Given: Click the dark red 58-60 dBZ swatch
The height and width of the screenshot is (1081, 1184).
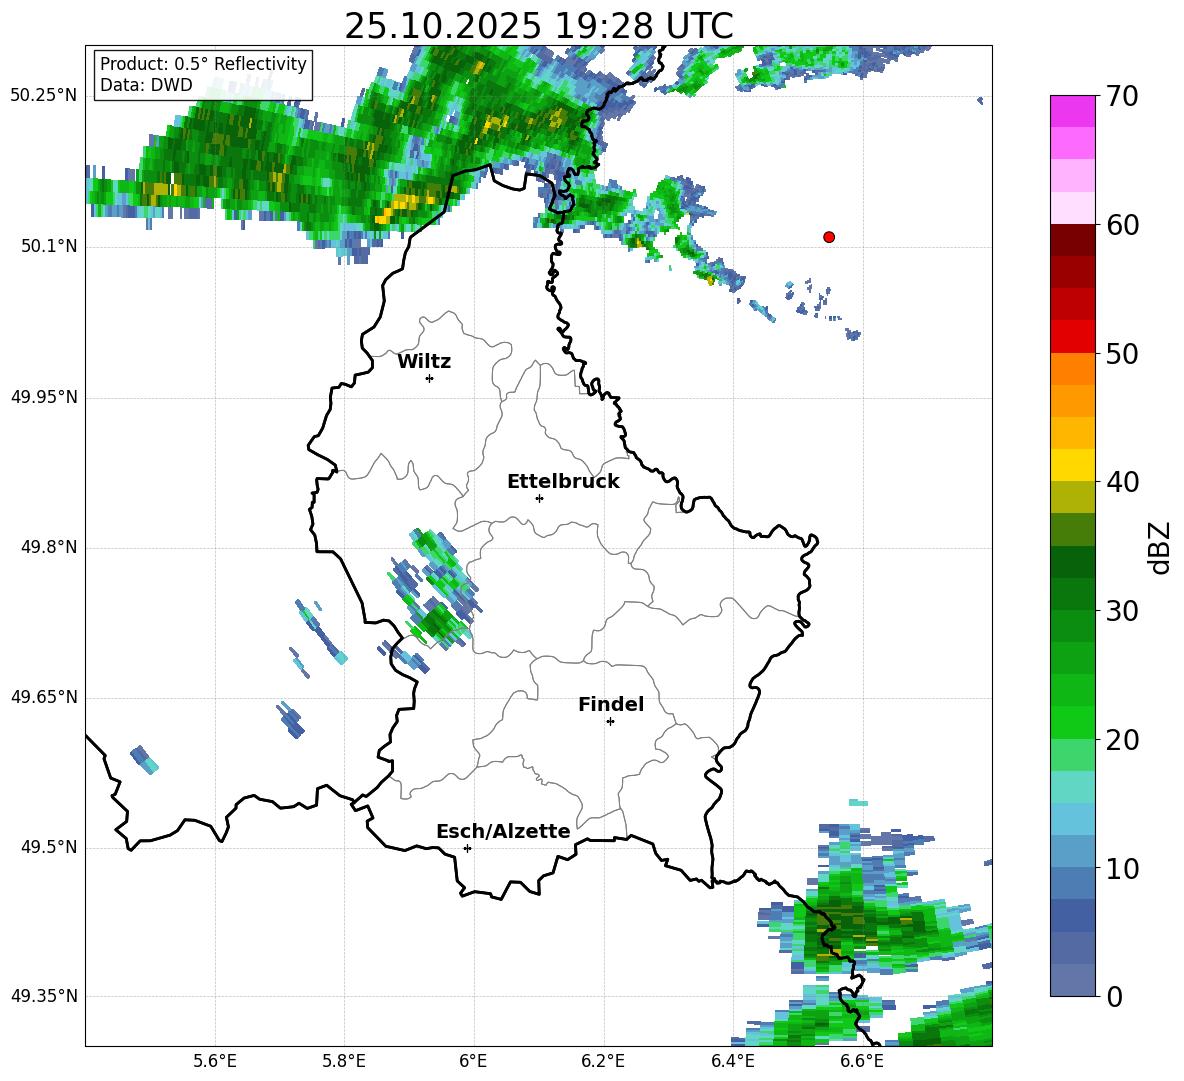Looking at the screenshot, I should coord(1072,239).
